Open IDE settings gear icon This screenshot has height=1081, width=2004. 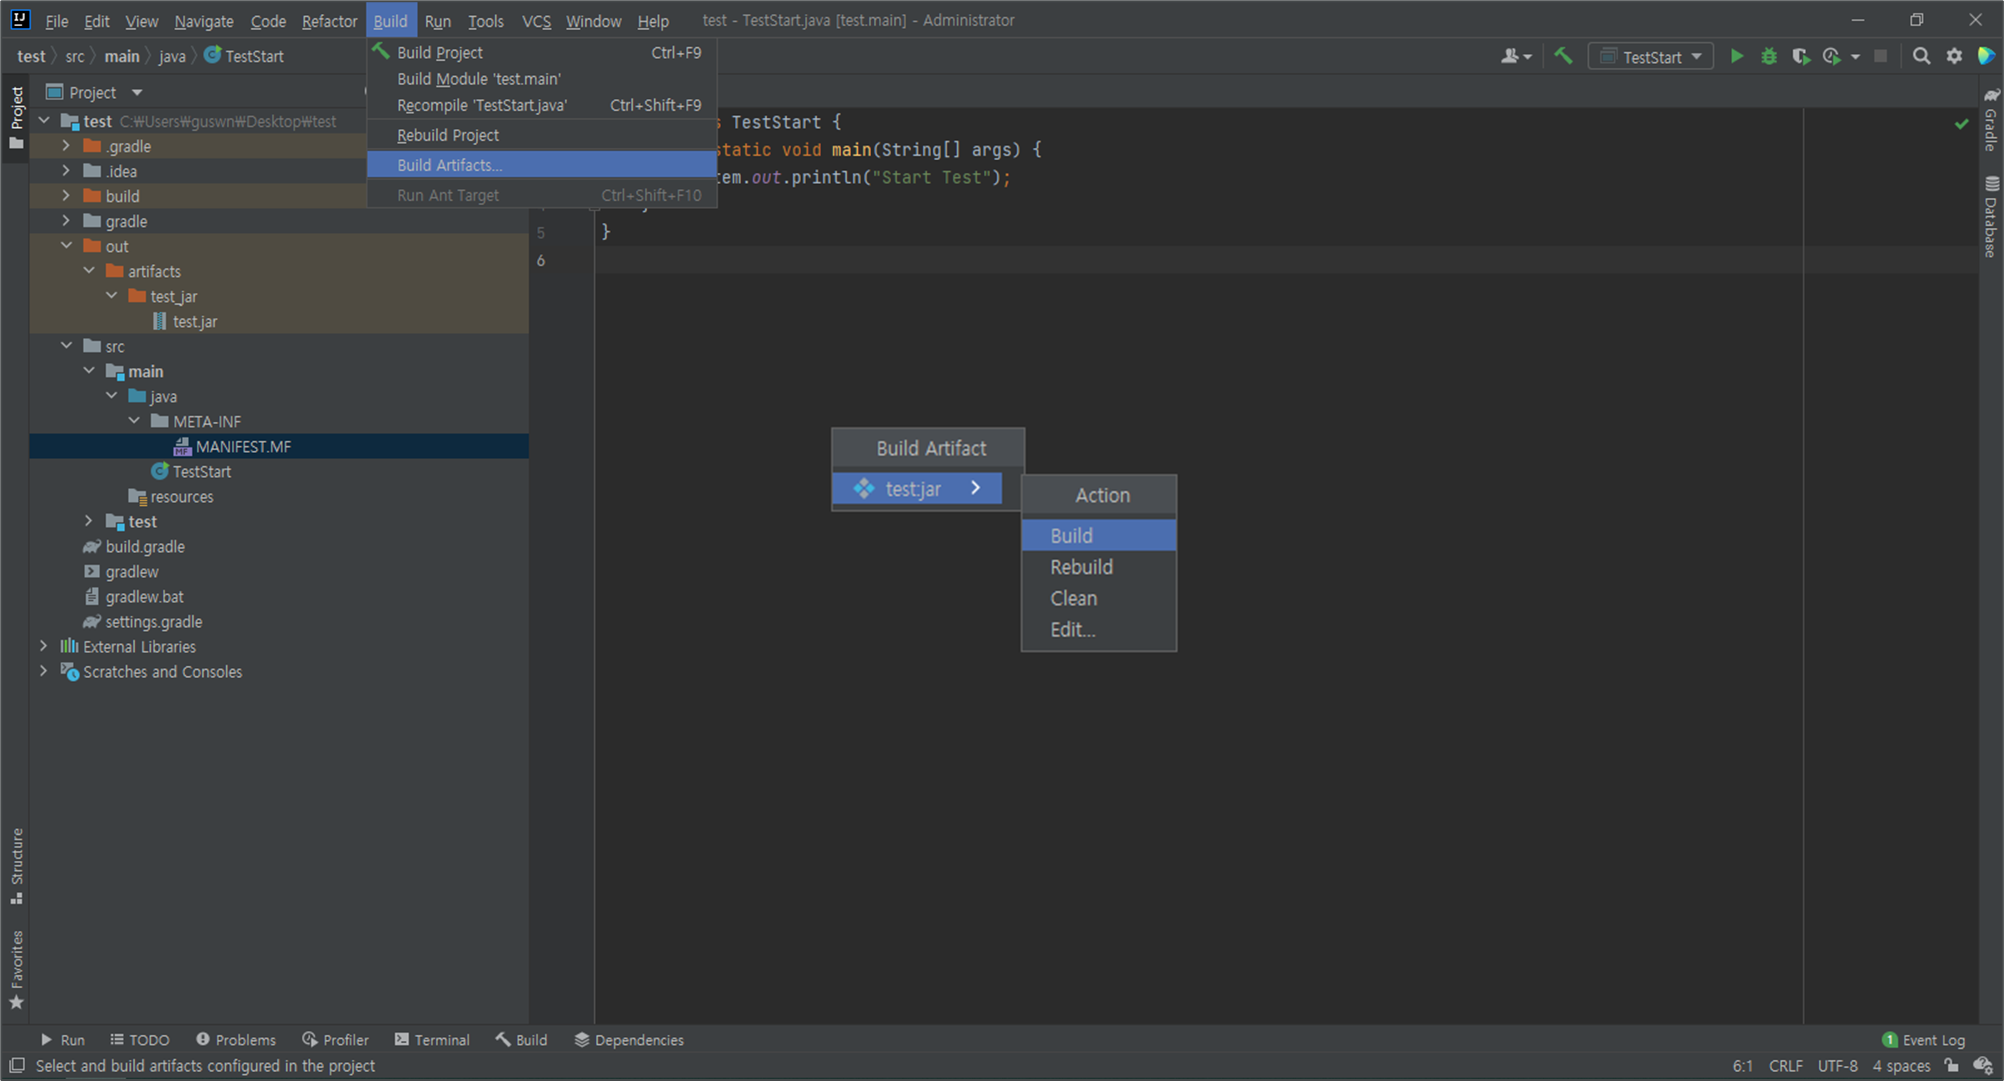coord(1954,57)
